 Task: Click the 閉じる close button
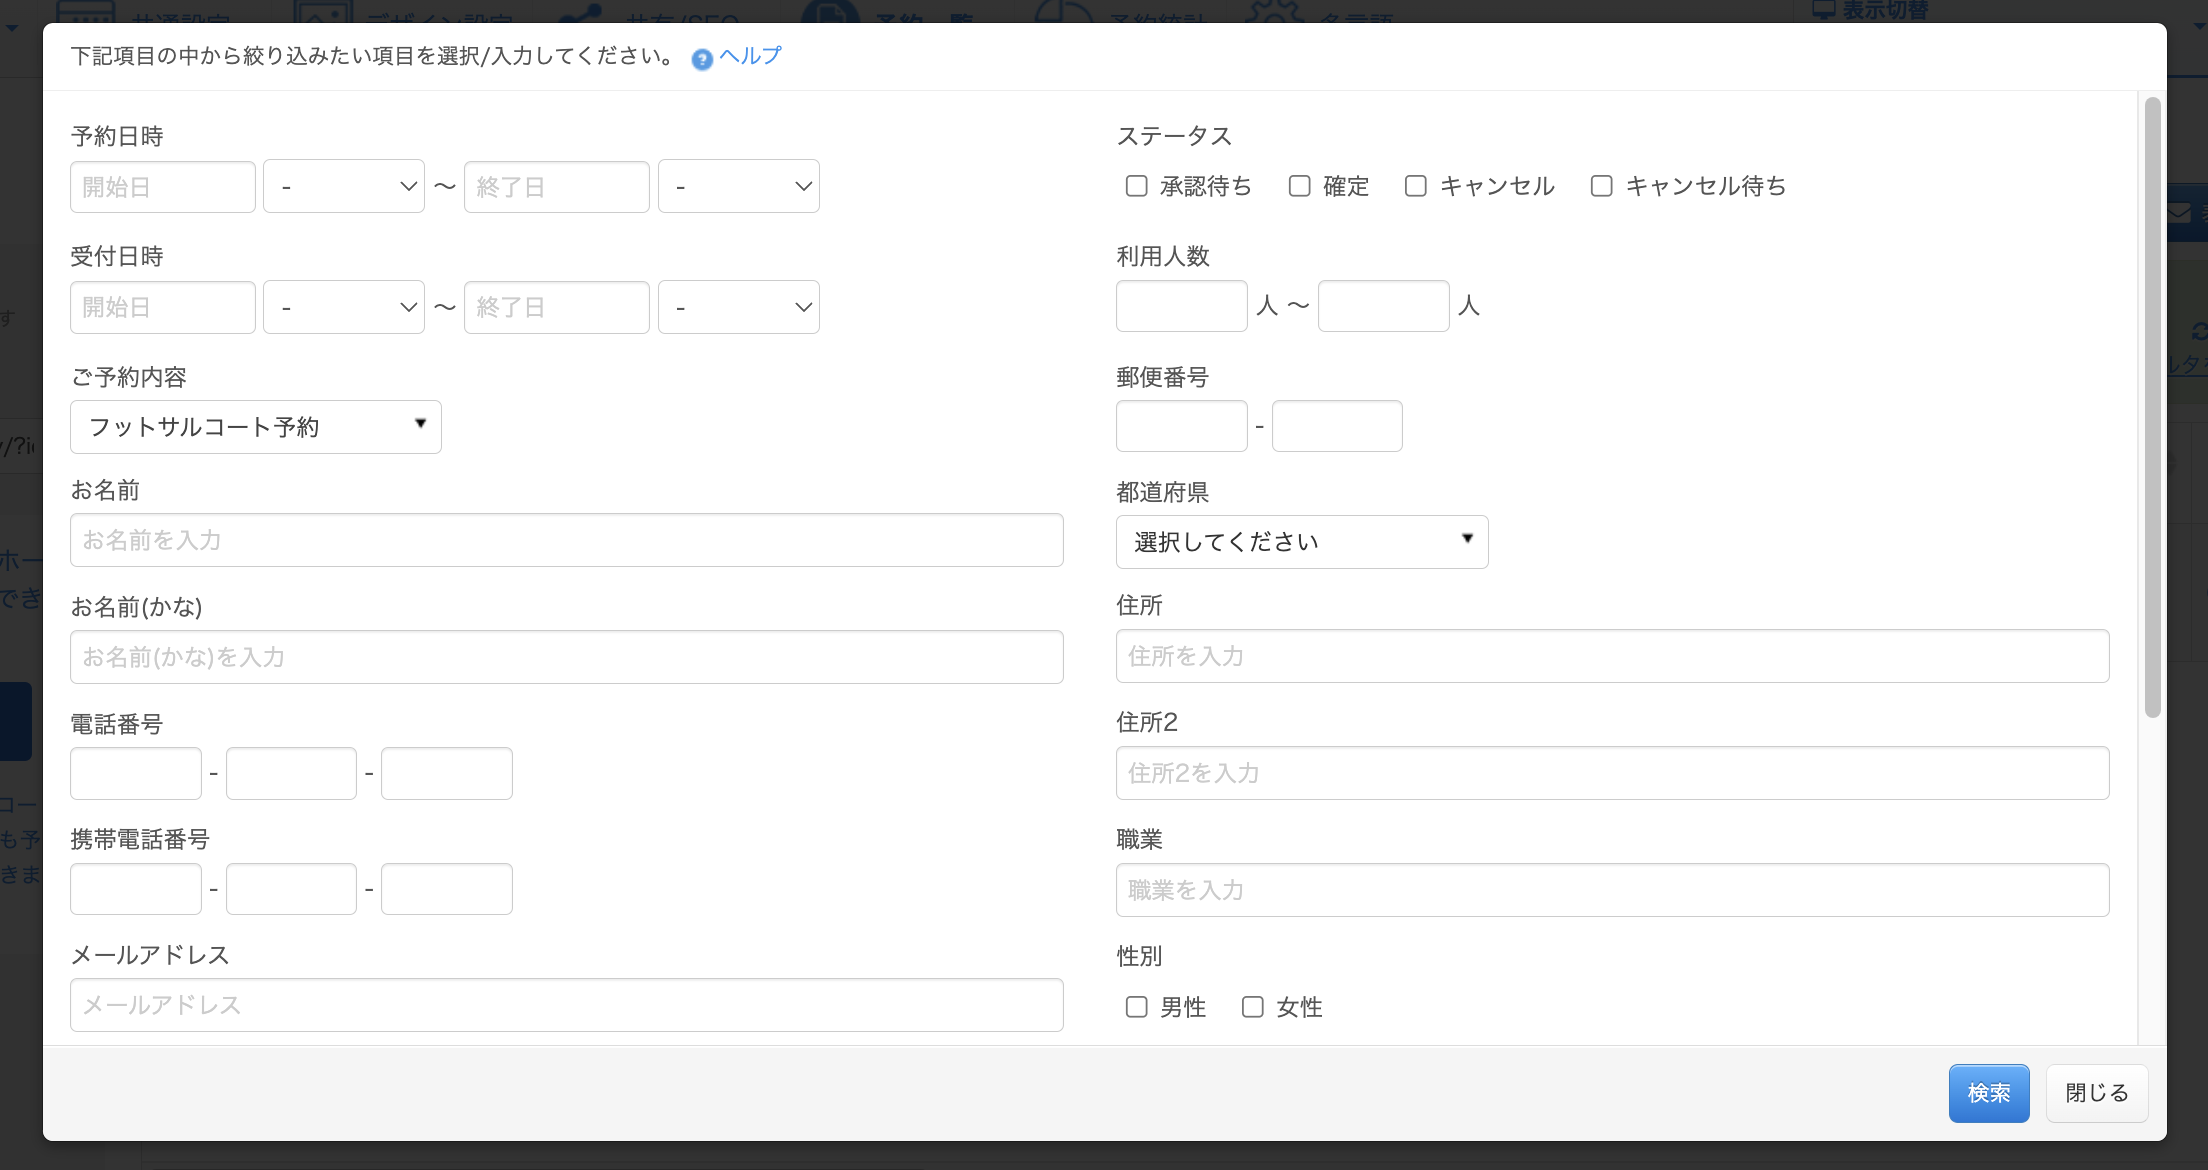2096,1093
